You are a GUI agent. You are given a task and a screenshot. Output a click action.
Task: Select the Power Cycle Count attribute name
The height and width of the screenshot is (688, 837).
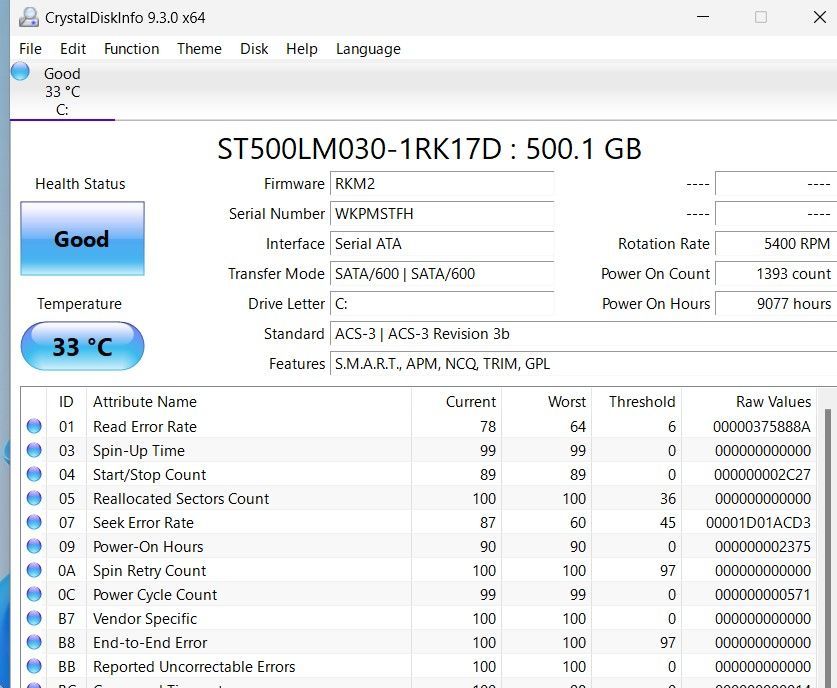[x=155, y=595]
